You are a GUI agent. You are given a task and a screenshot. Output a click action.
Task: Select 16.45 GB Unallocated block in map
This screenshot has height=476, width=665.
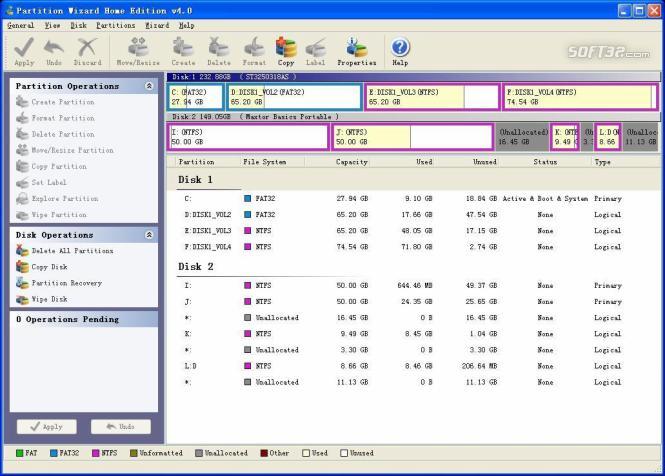click(x=523, y=137)
